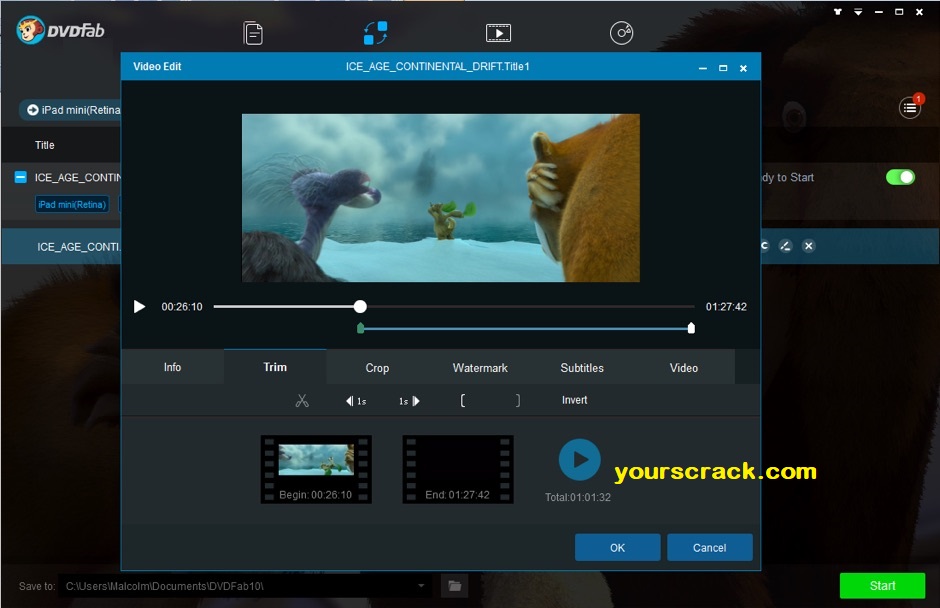Click the Total:01:01:32 duration text
Image resolution: width=940 pixels, height=608 pixels.
tap(578, 497)
